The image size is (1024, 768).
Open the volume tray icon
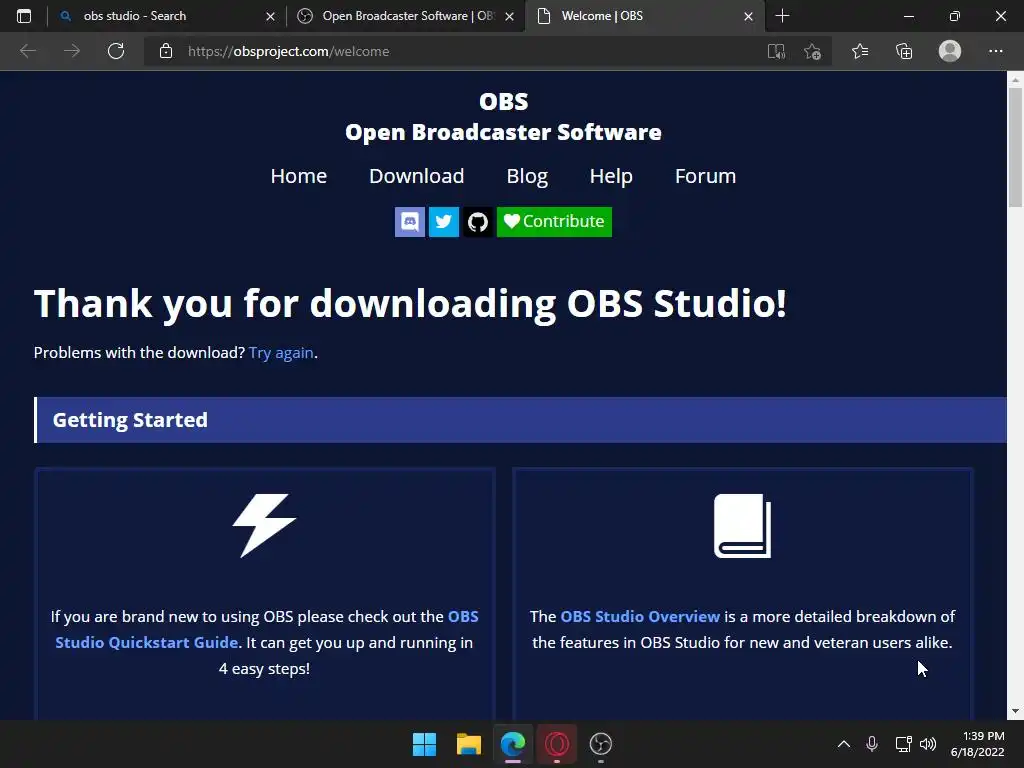(x=927, y=744)
